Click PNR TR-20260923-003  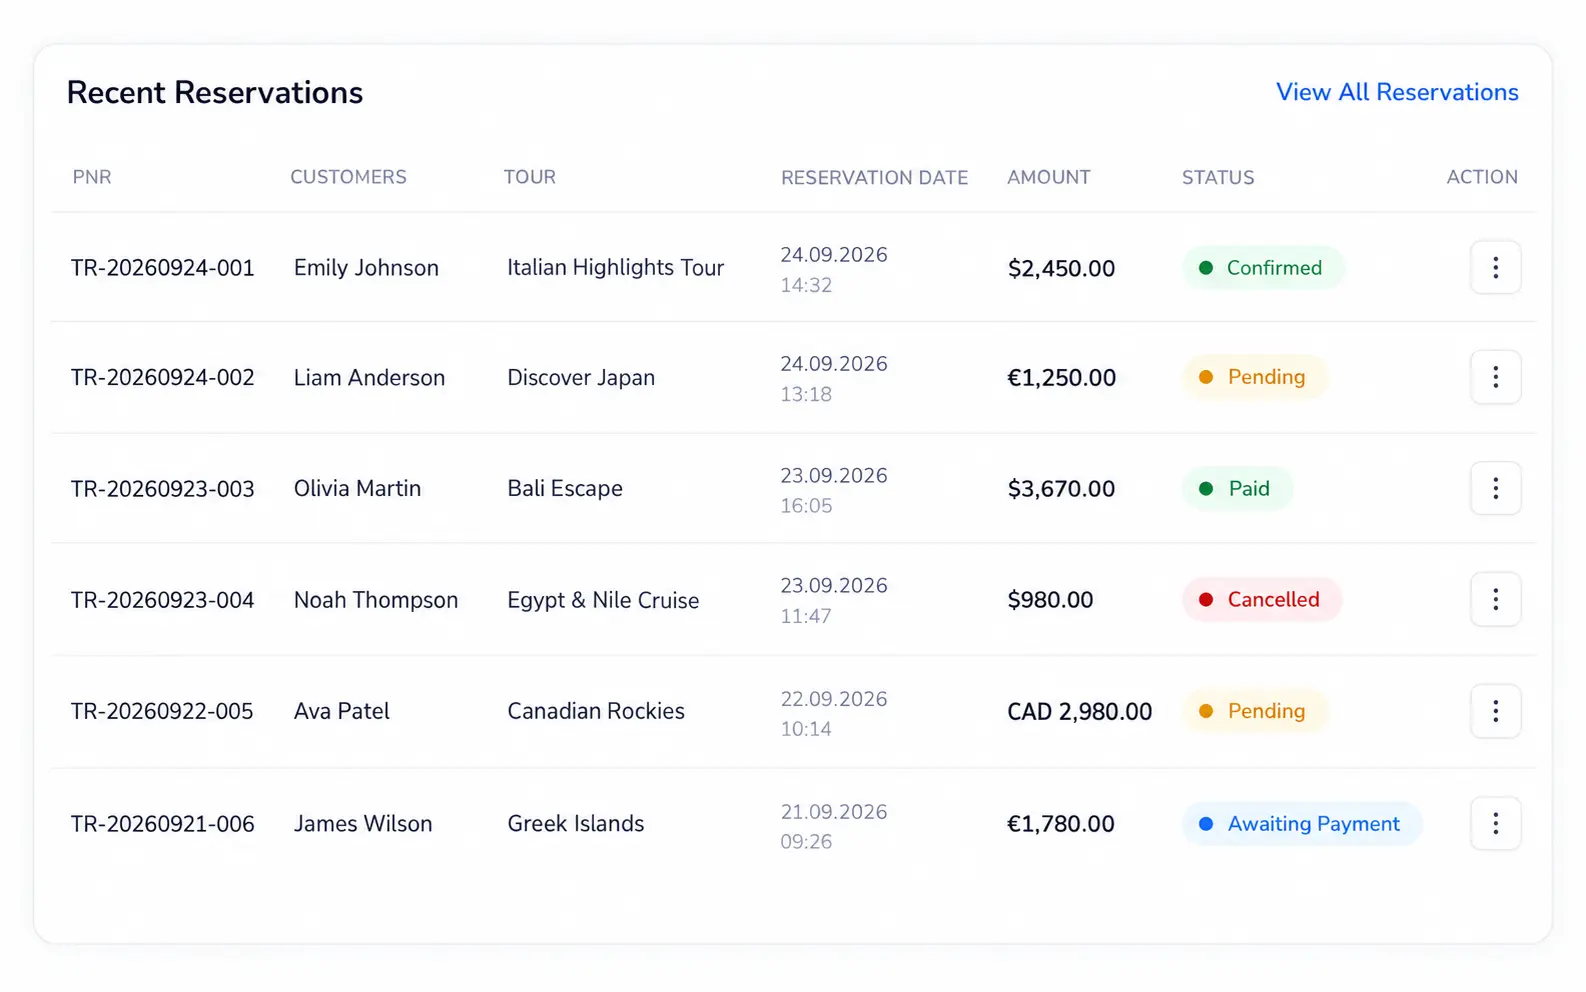[x=162, y=488]
